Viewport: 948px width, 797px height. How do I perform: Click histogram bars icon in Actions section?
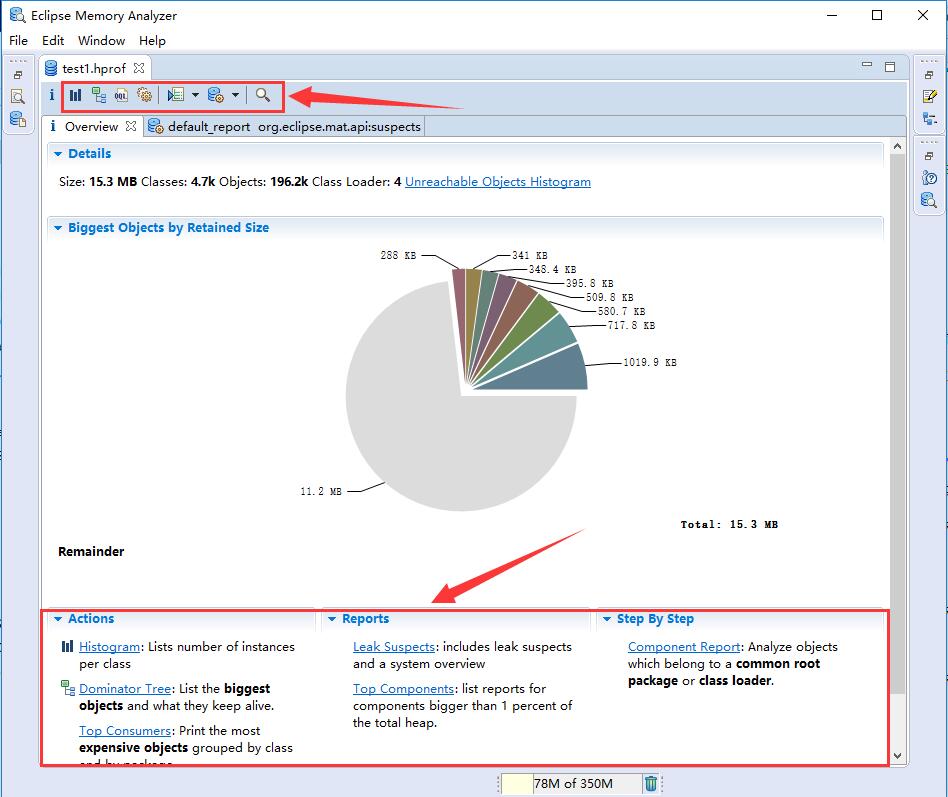[68, 646]
